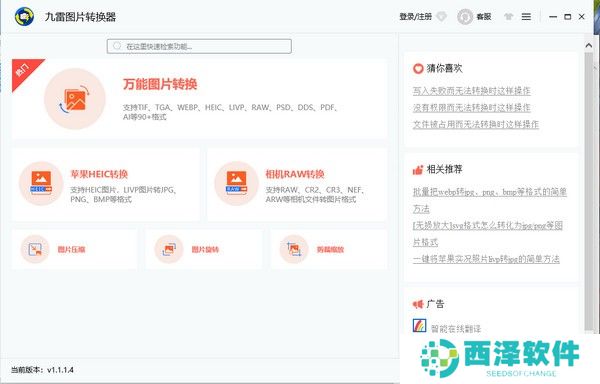Click the 智能在线翻译 ad icon

(x=419, y=326)
